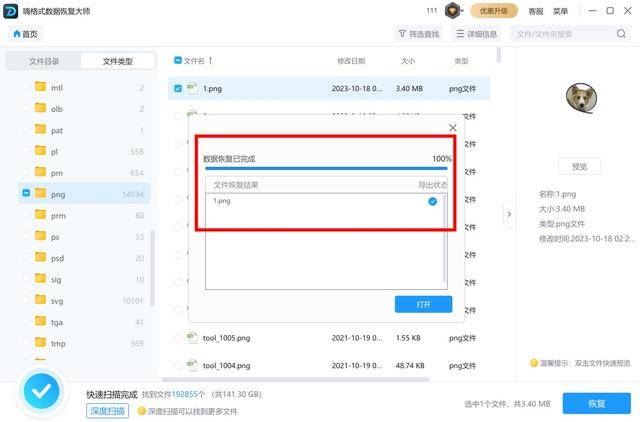
Task: Click the deep scan tip bulb icon
Action: [142, 411]
